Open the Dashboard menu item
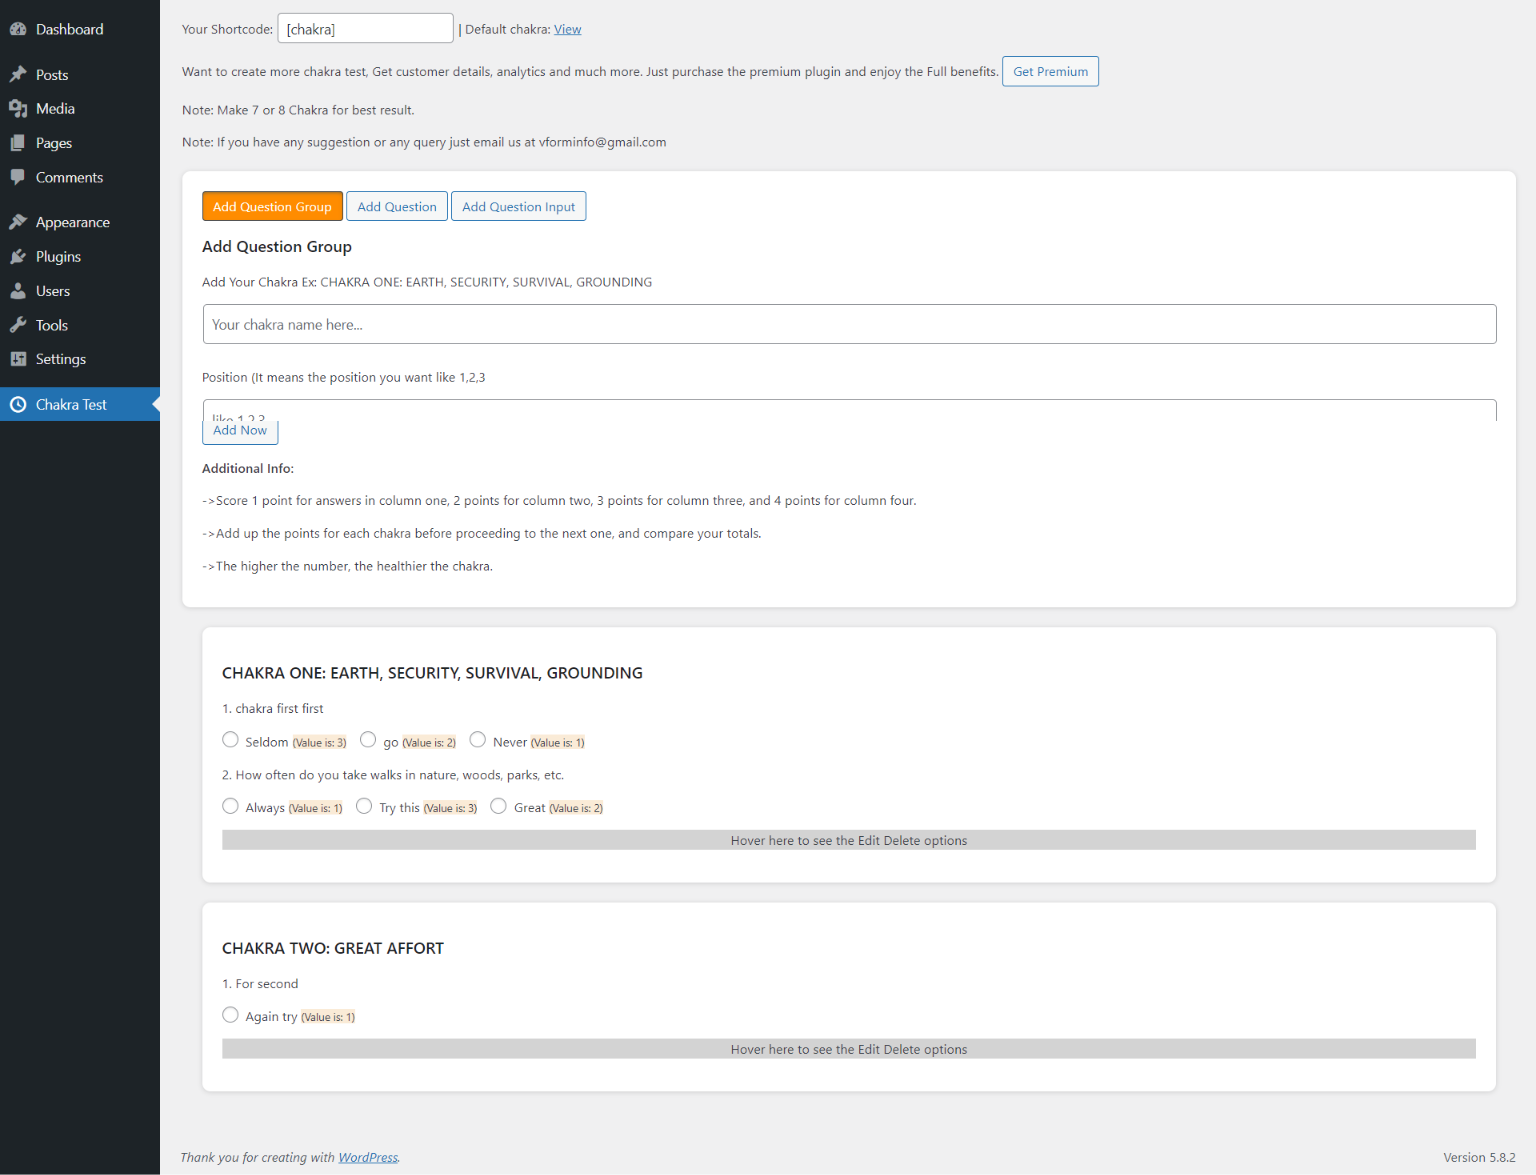 pyautogui.click(x=80, y=29)
